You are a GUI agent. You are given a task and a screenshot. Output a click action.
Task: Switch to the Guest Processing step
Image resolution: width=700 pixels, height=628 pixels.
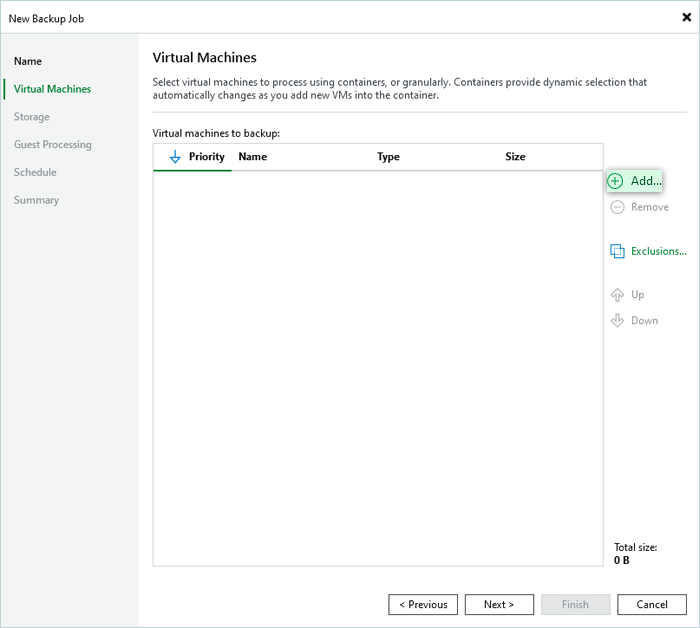coord(52,145)
